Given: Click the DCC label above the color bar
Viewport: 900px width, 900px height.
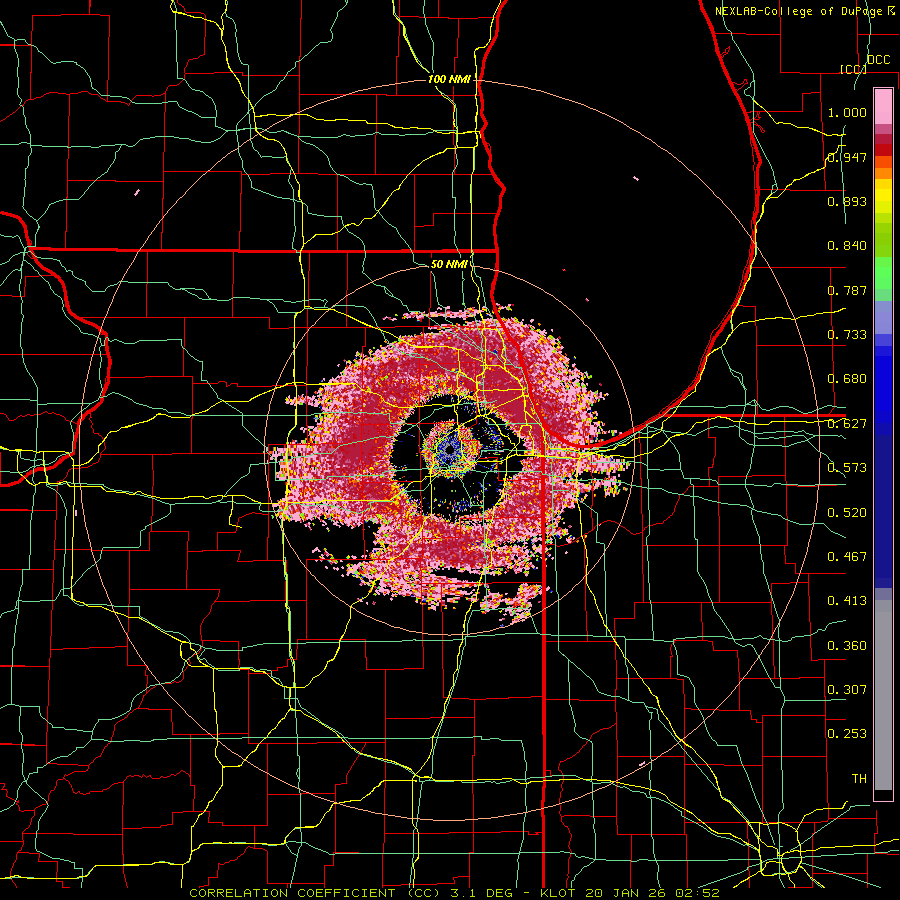Looking at the screenshot, I should click(x=878, y=60).
